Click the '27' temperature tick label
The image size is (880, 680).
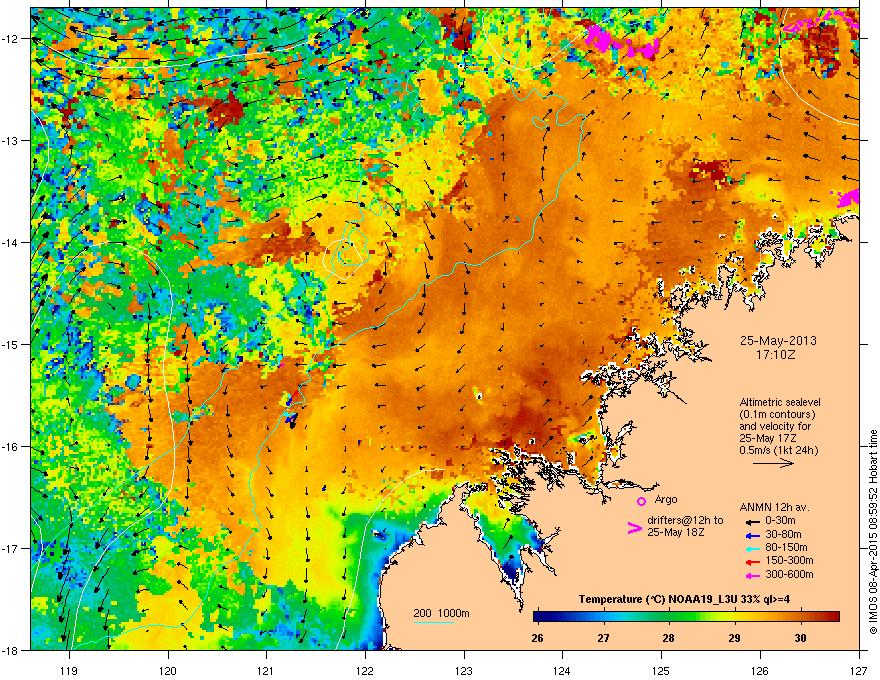point(603,638)
